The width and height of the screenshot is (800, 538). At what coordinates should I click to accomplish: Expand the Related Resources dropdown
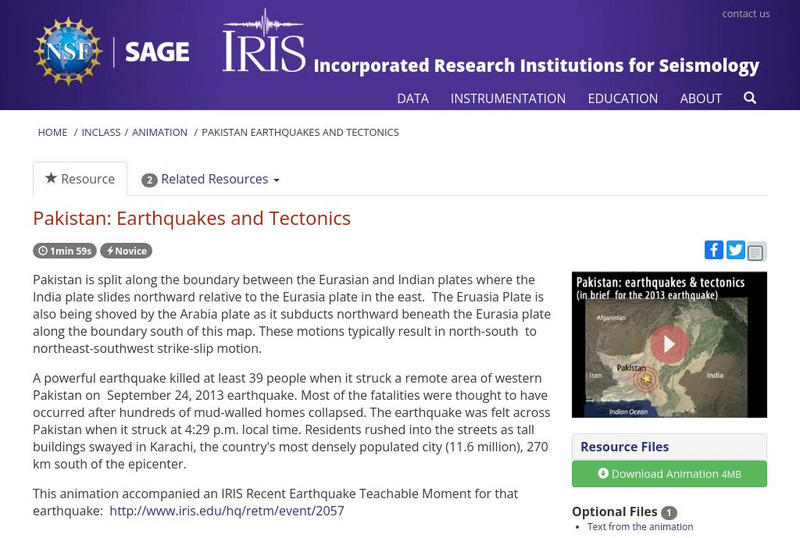click(211, 179)
